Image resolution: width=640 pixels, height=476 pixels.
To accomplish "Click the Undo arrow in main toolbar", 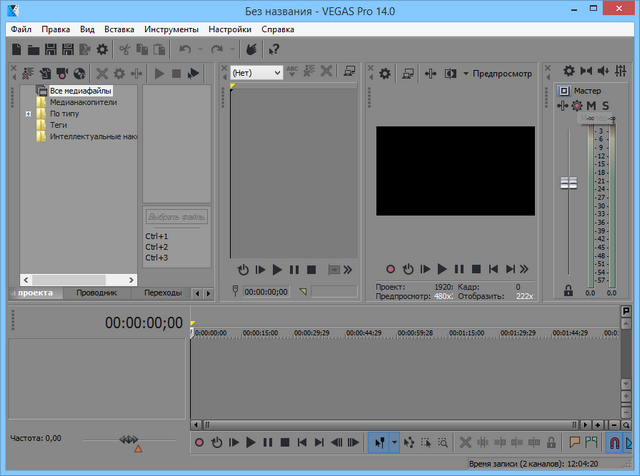I will click(x=184, y=49).
